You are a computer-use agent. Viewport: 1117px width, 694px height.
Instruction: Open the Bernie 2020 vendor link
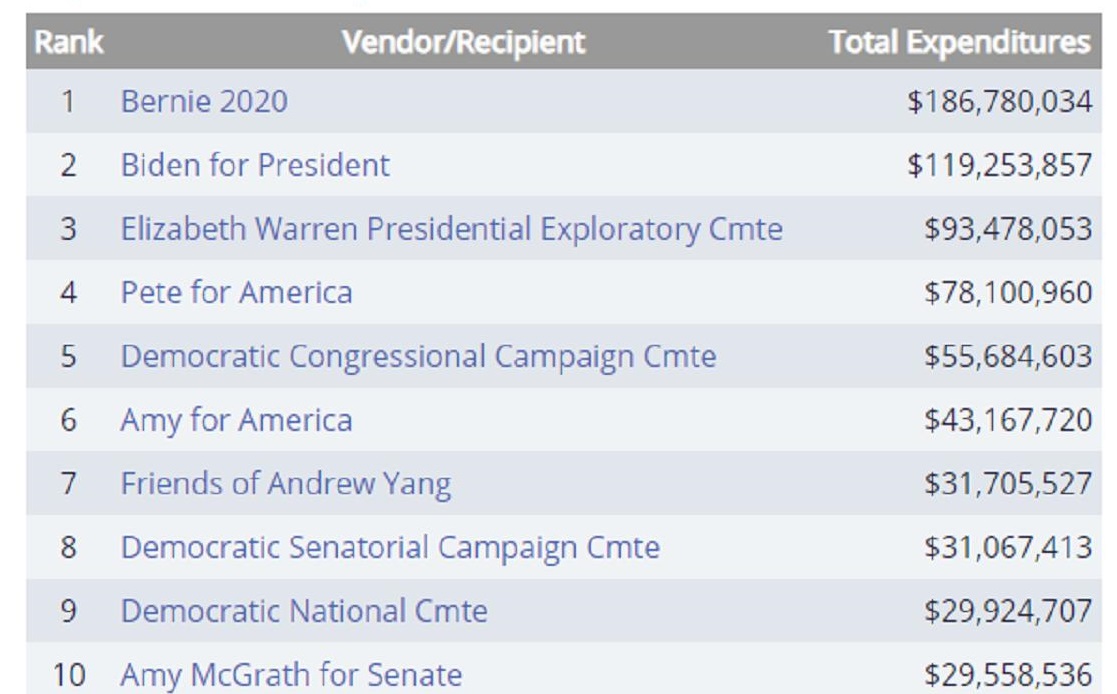point(204,101)
